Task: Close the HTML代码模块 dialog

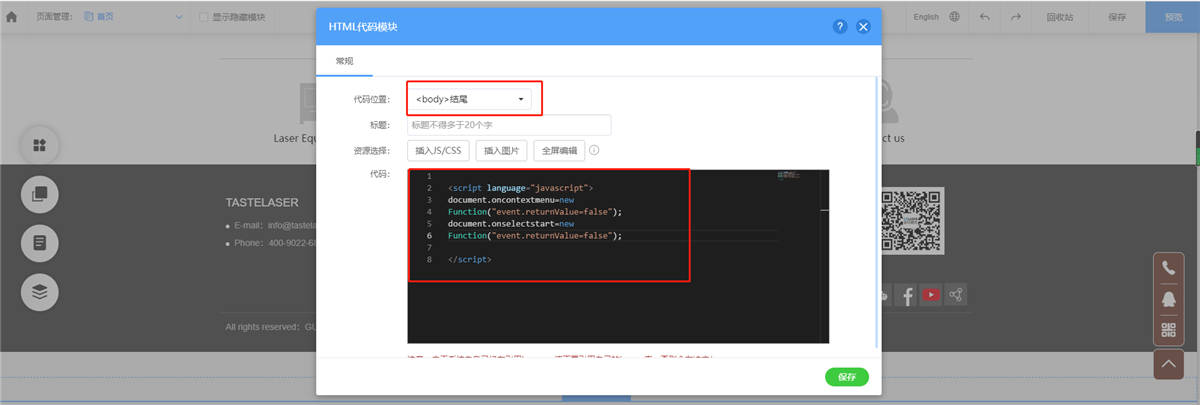Action: (864, 27)
